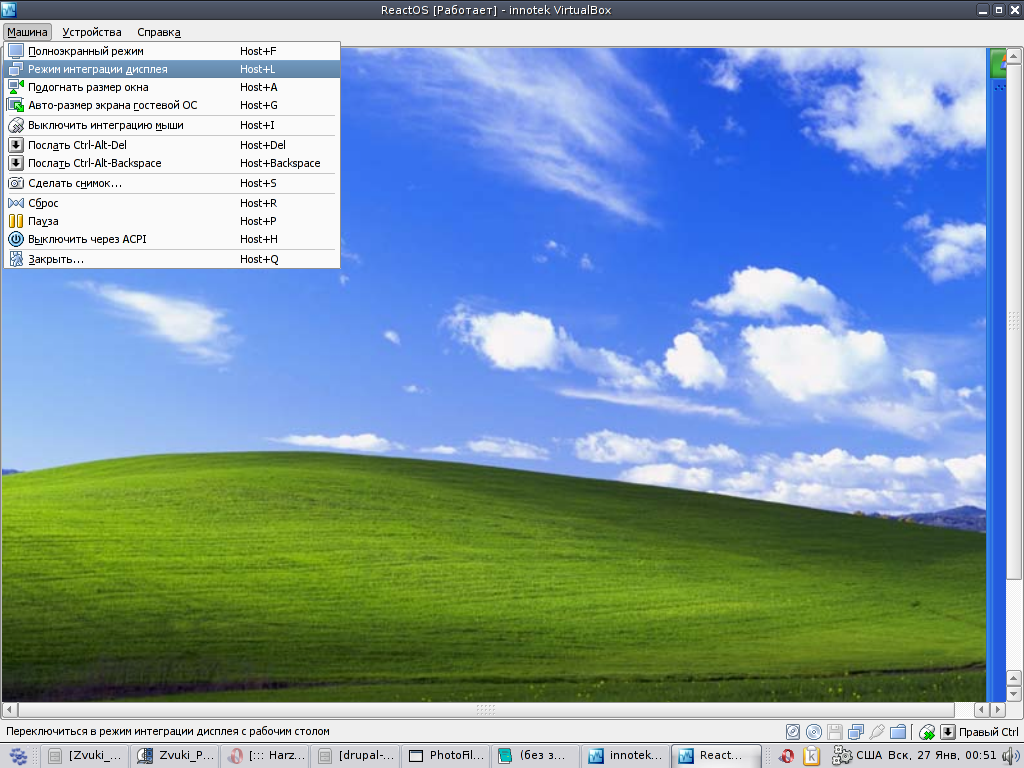Click VirtualBox icon in window title bar
This screenshot has width=1024, height=768.
[x=8, y=10]
